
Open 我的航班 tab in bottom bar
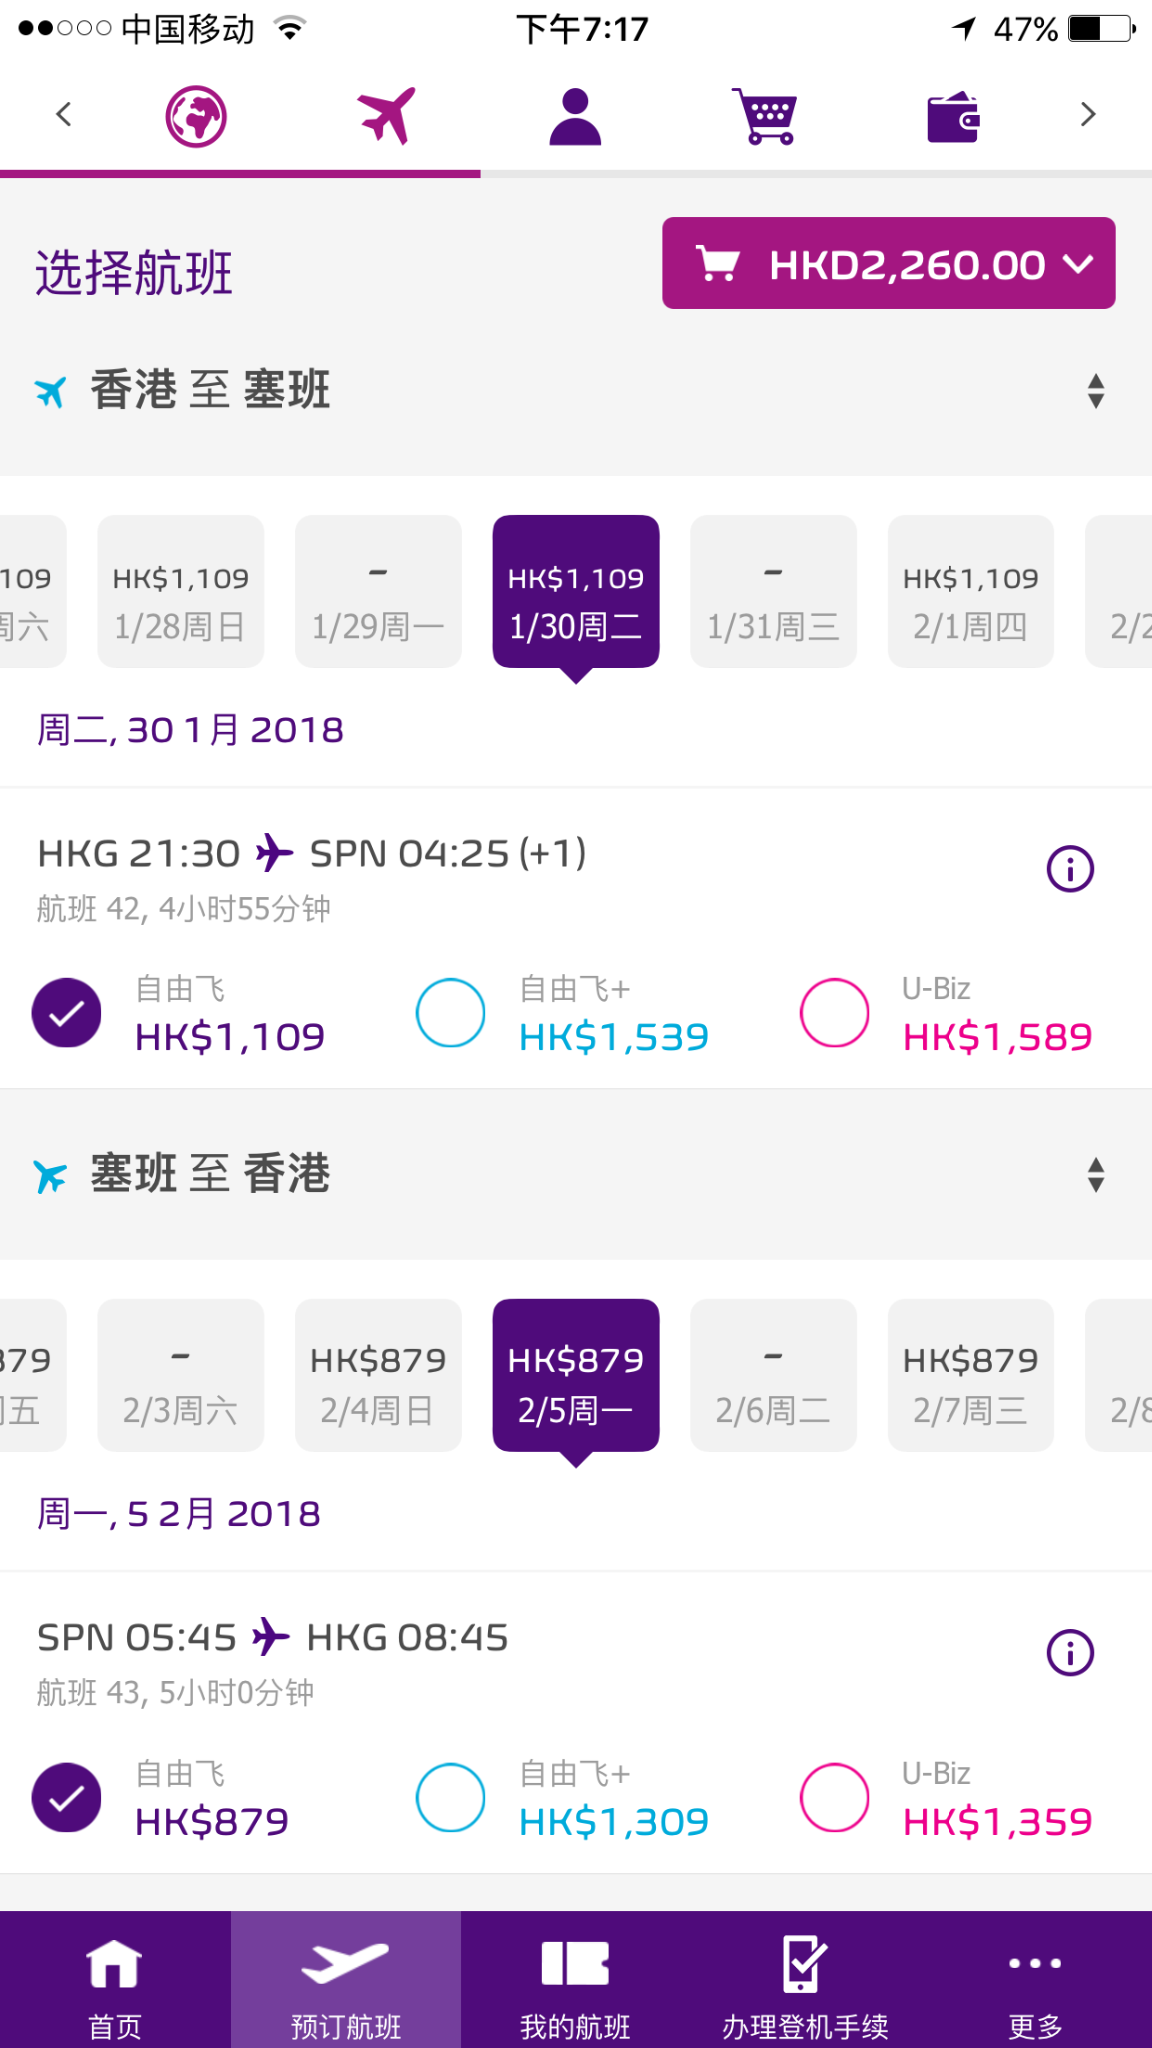point(575,1980)
